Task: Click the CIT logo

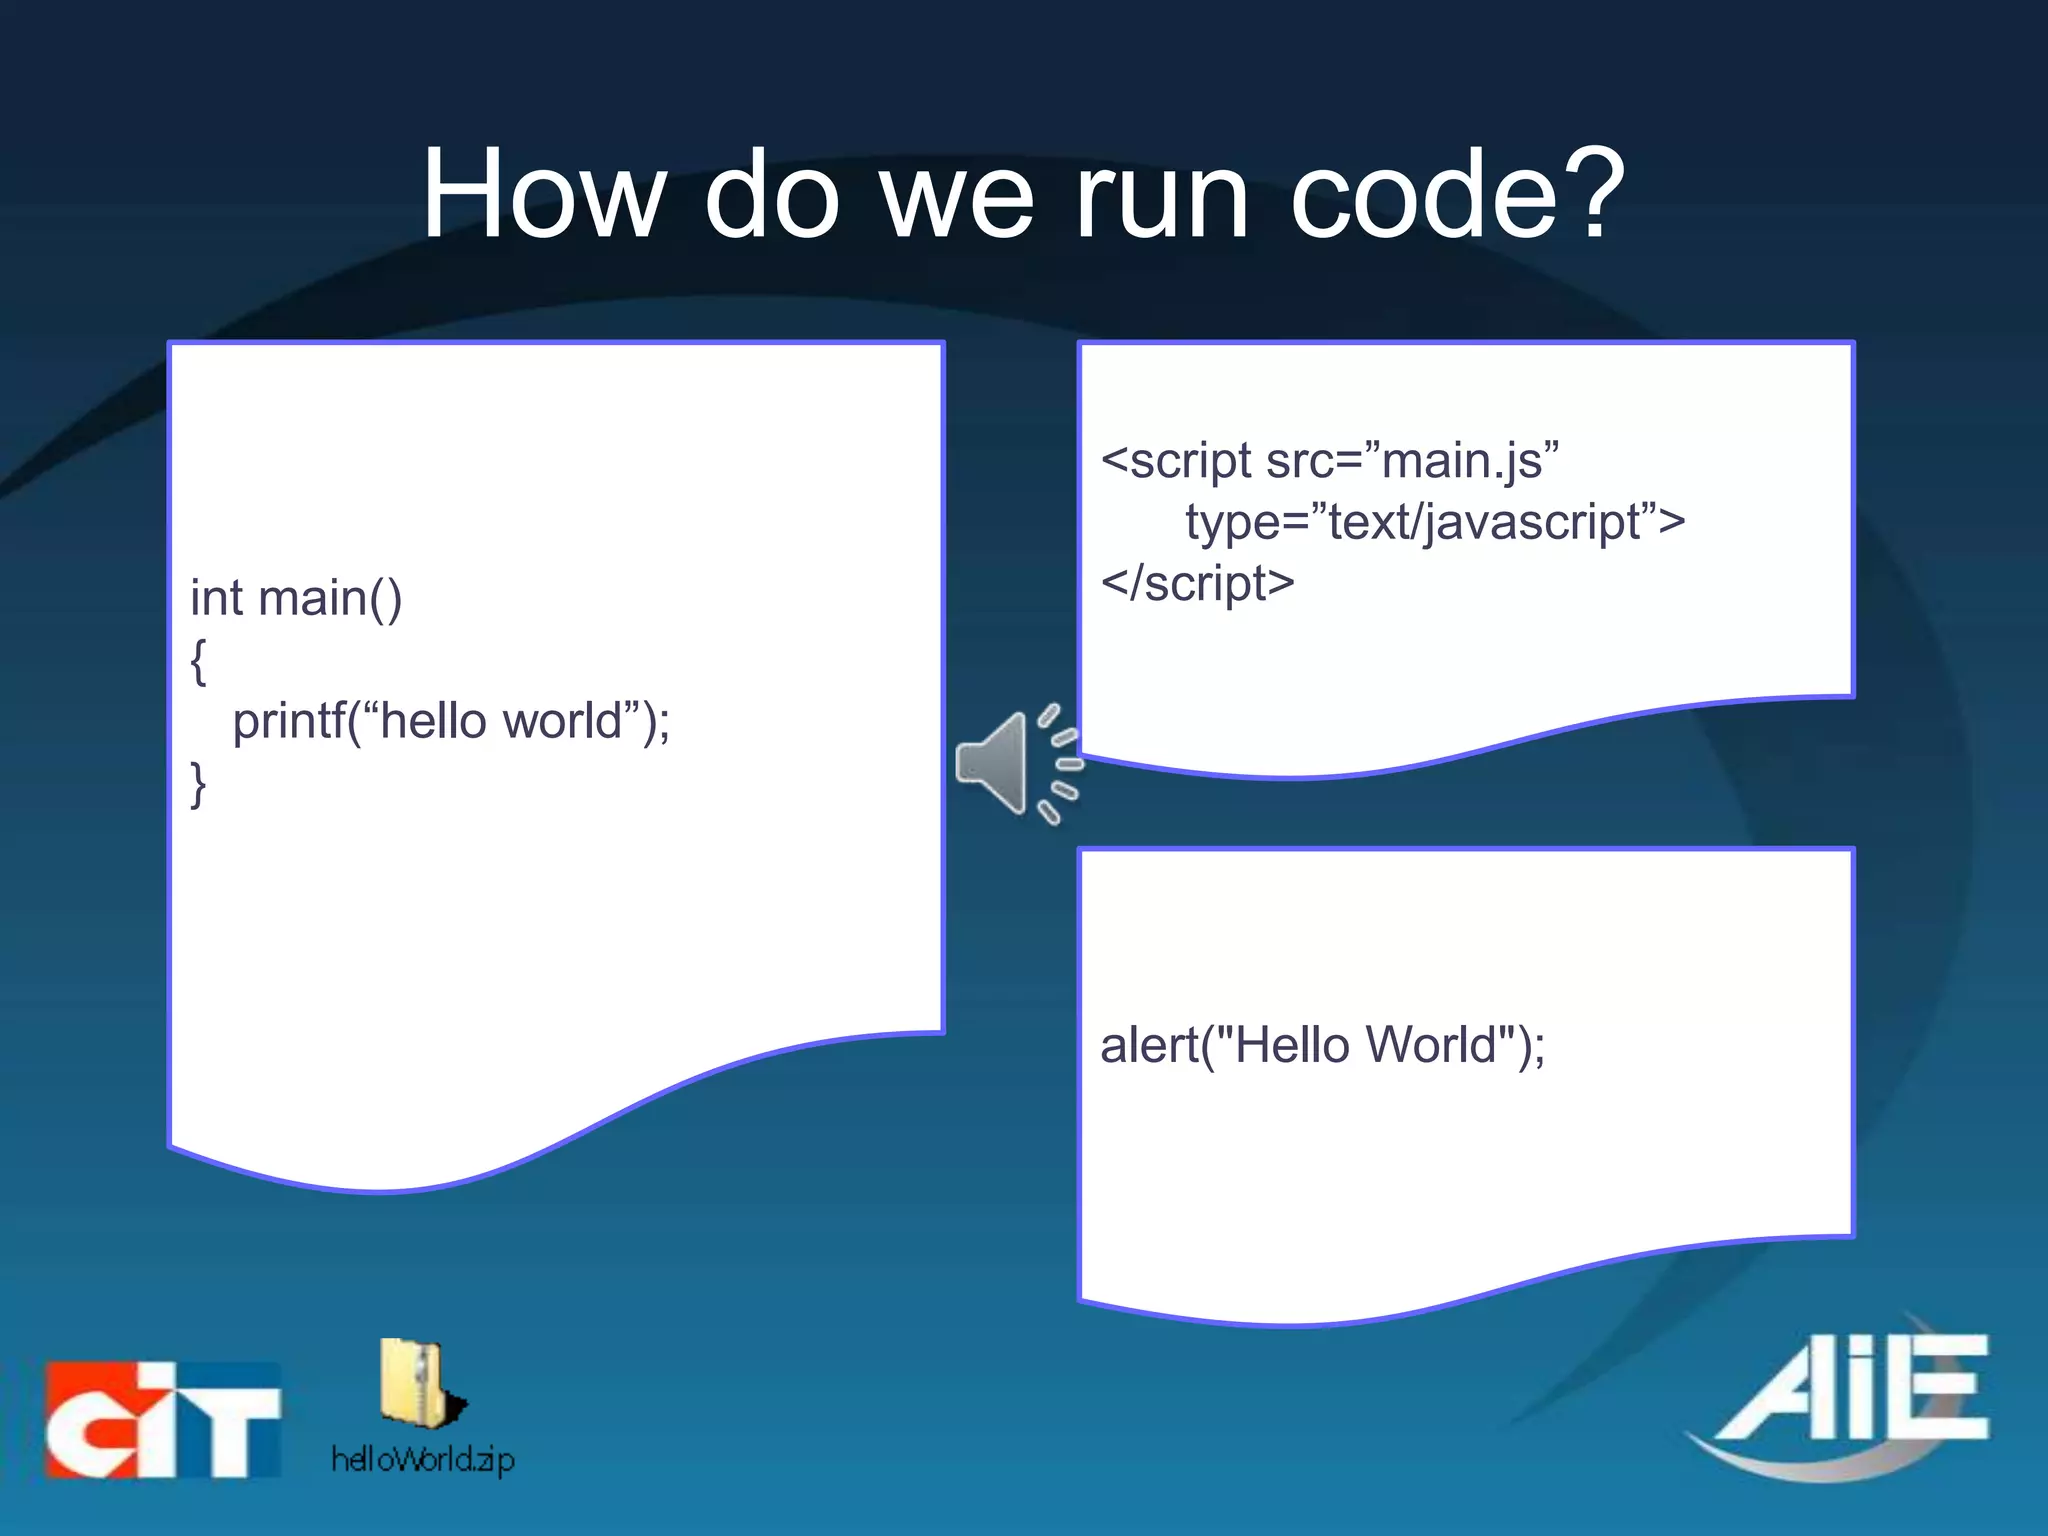Action: pyautogui.click(x=162, y=1419)
